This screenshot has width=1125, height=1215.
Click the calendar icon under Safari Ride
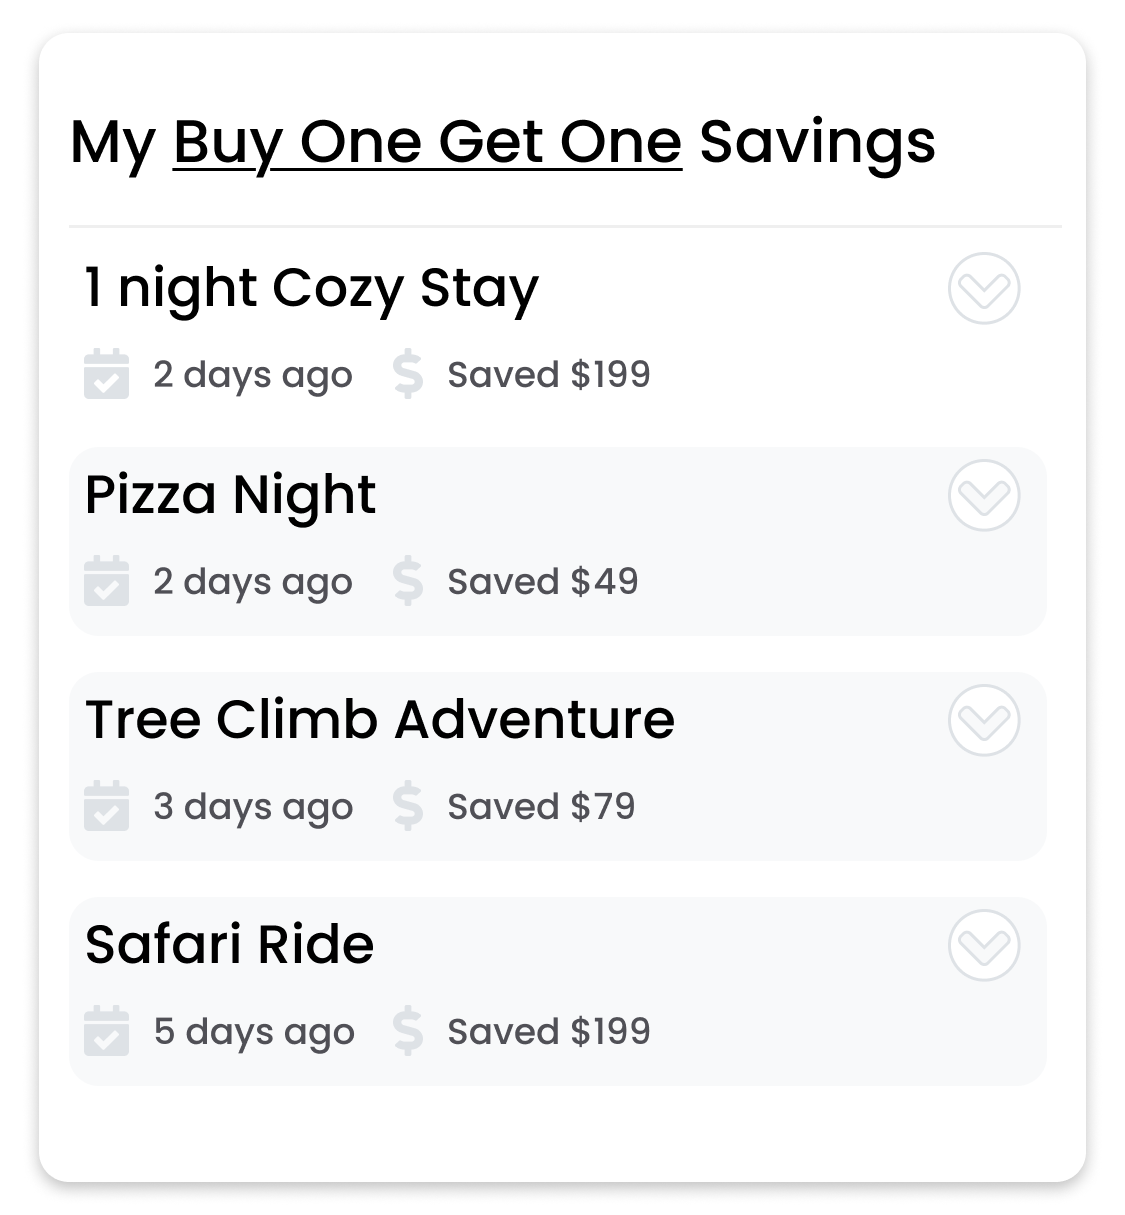pyautogui.click(x=106, y=1031)
